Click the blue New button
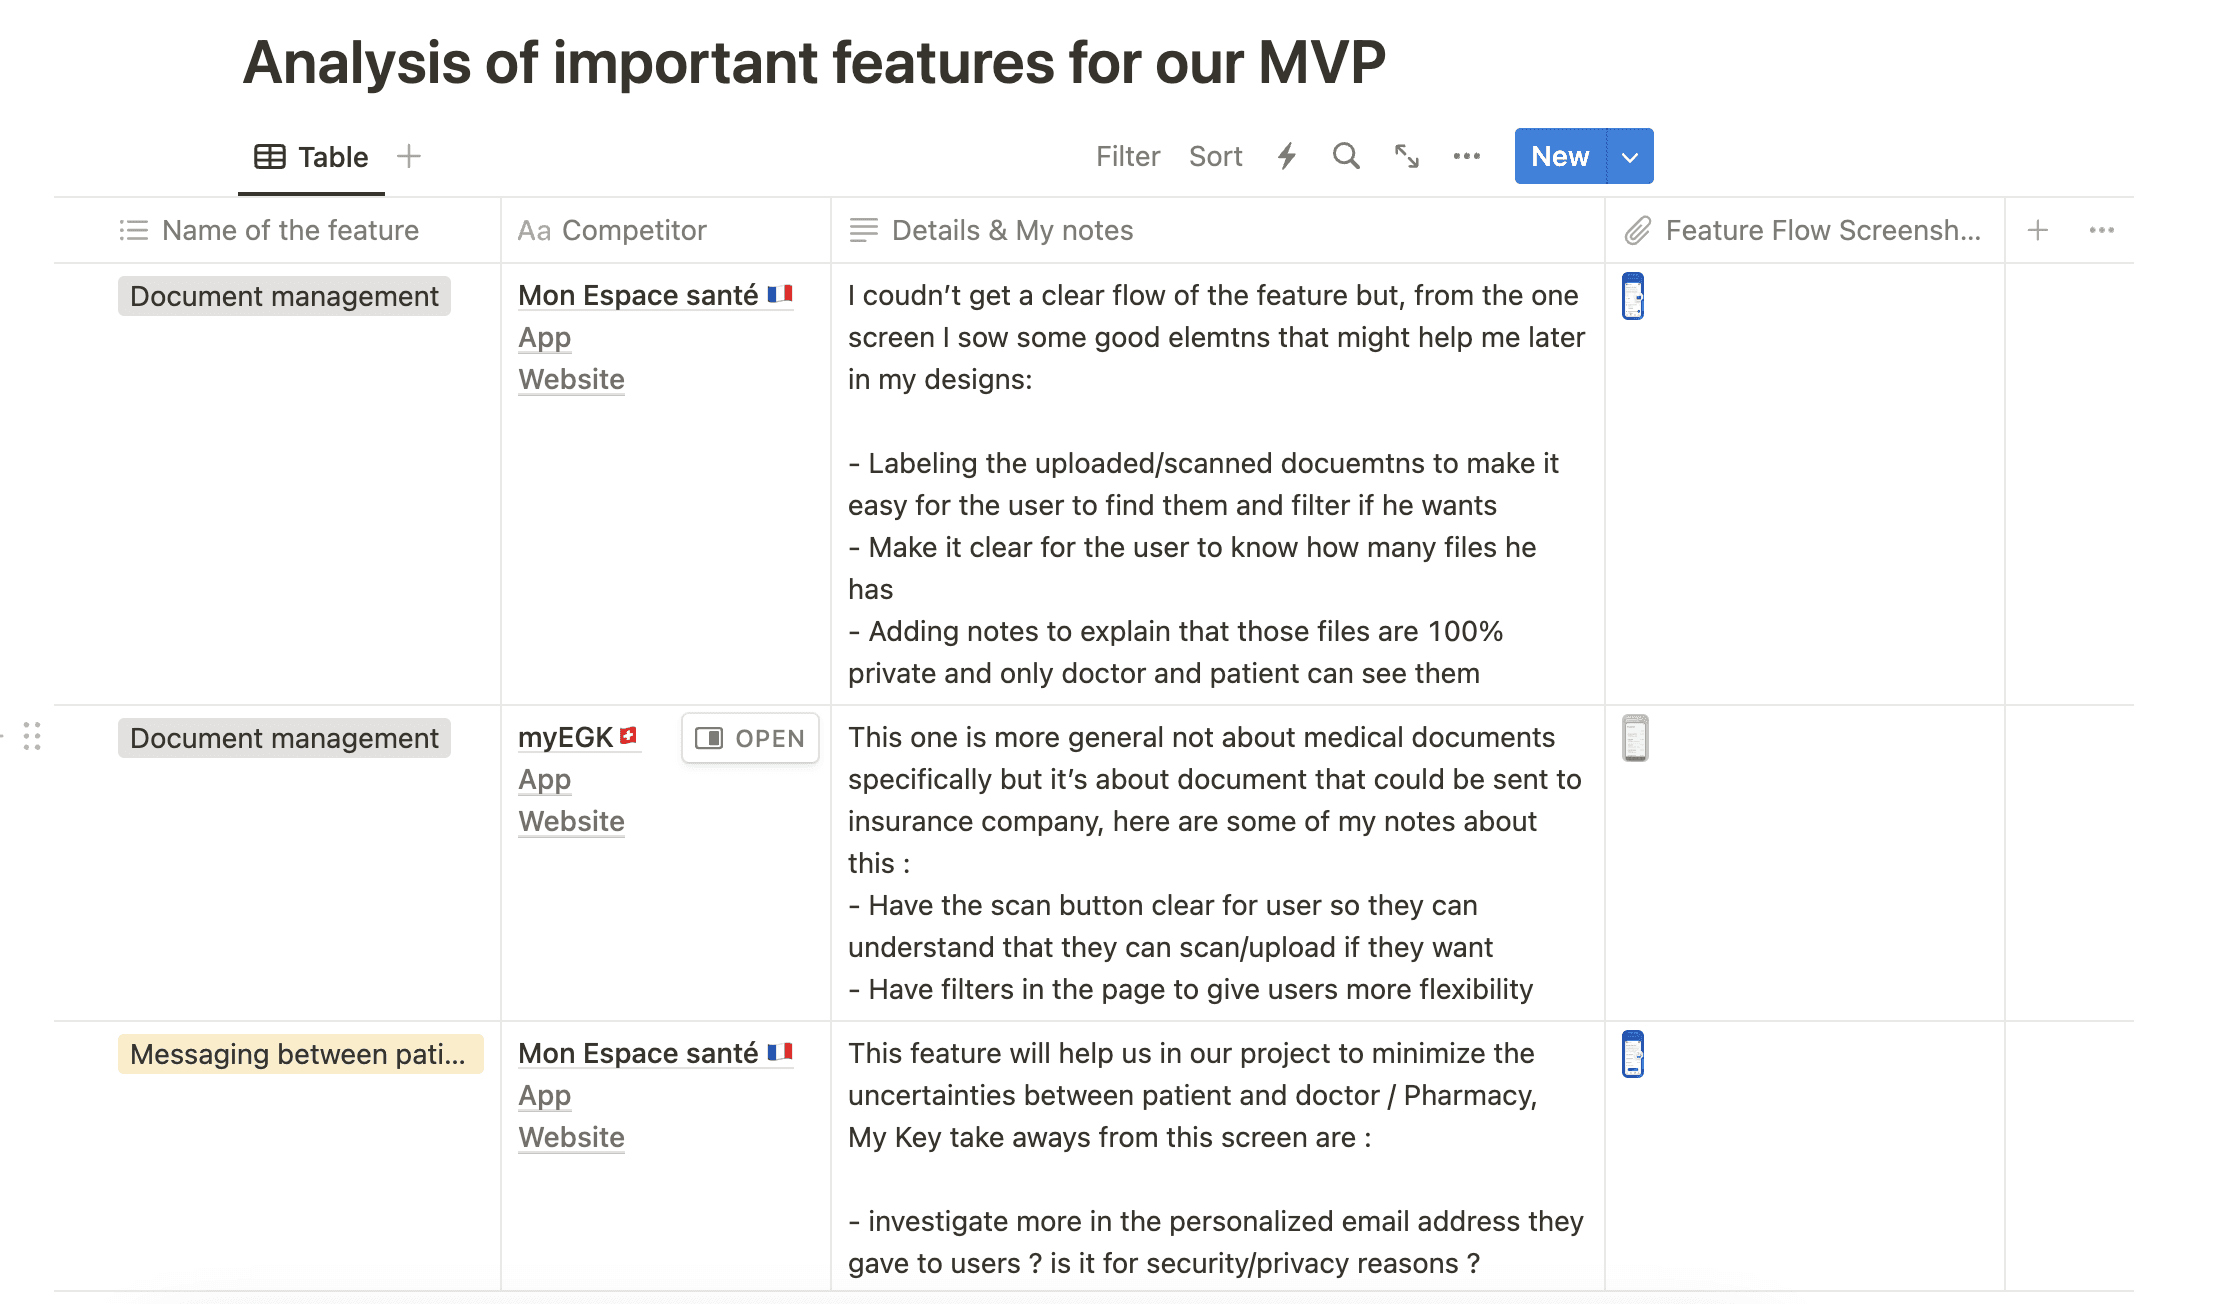This screenshot has height=1304, width=2216. (x=1559, y=156)
